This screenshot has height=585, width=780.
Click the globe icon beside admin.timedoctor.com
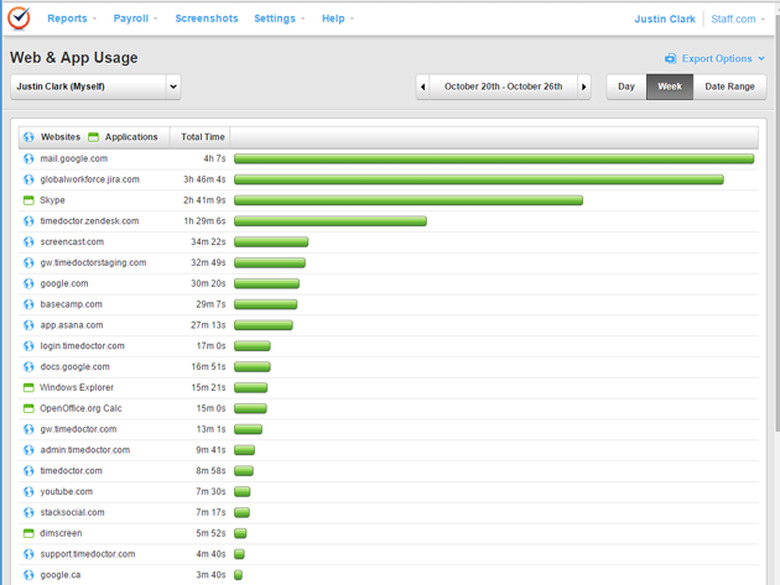(x=29, y=450)
